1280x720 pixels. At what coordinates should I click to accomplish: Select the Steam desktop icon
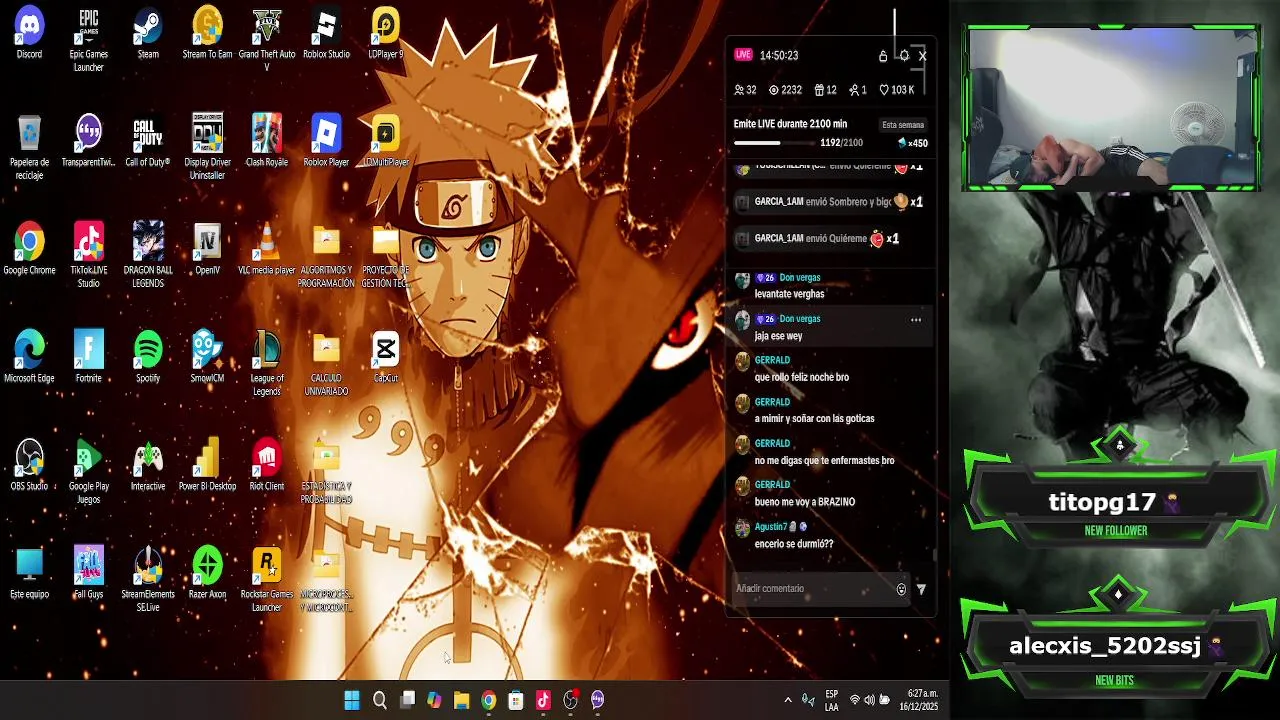tap(148, 33)
